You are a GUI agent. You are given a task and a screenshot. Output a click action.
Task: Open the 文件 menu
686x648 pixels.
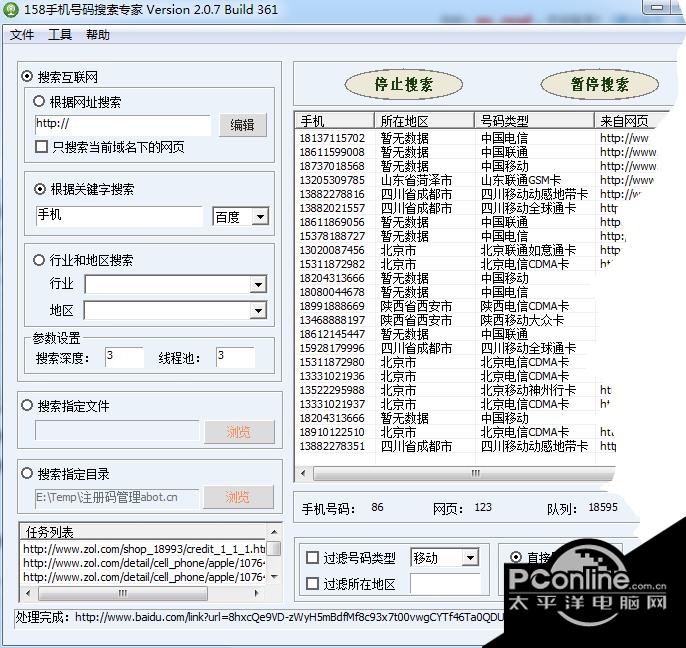tap(22, 35)
